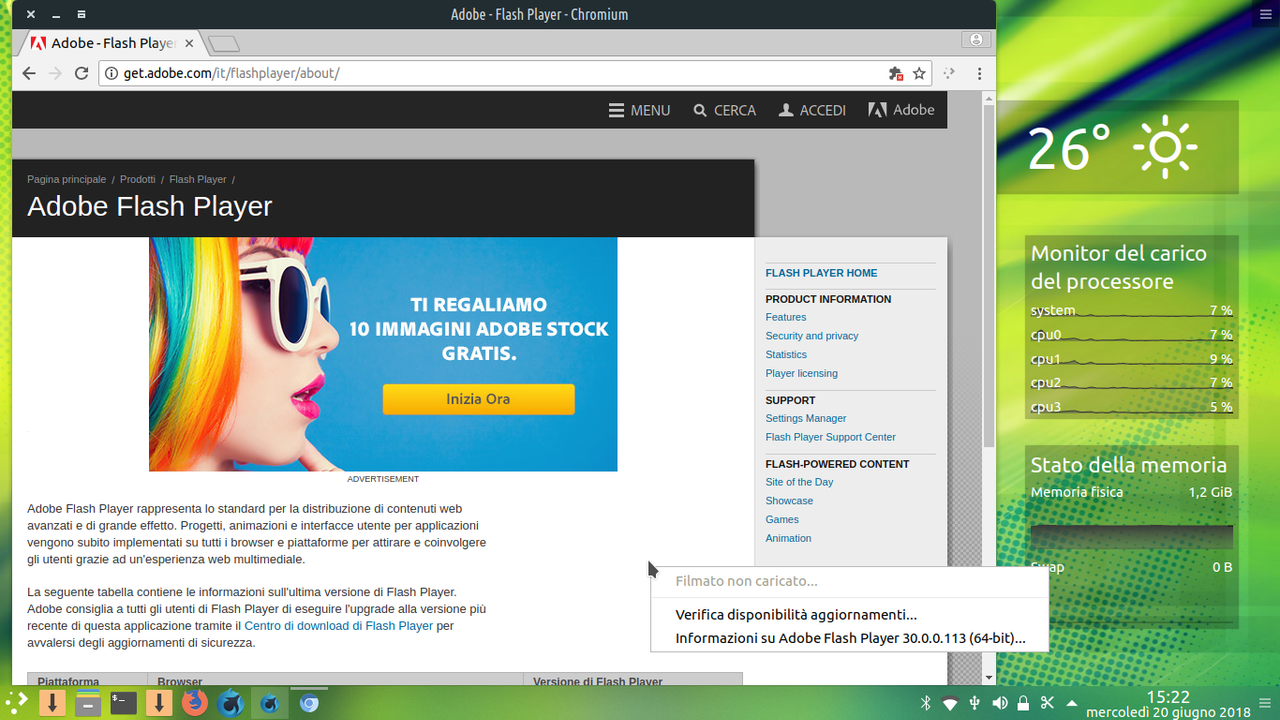This screenshot has height=720, width=1280.
Task: Expand hidden tray icons with up arrow
Action: 1072,704
